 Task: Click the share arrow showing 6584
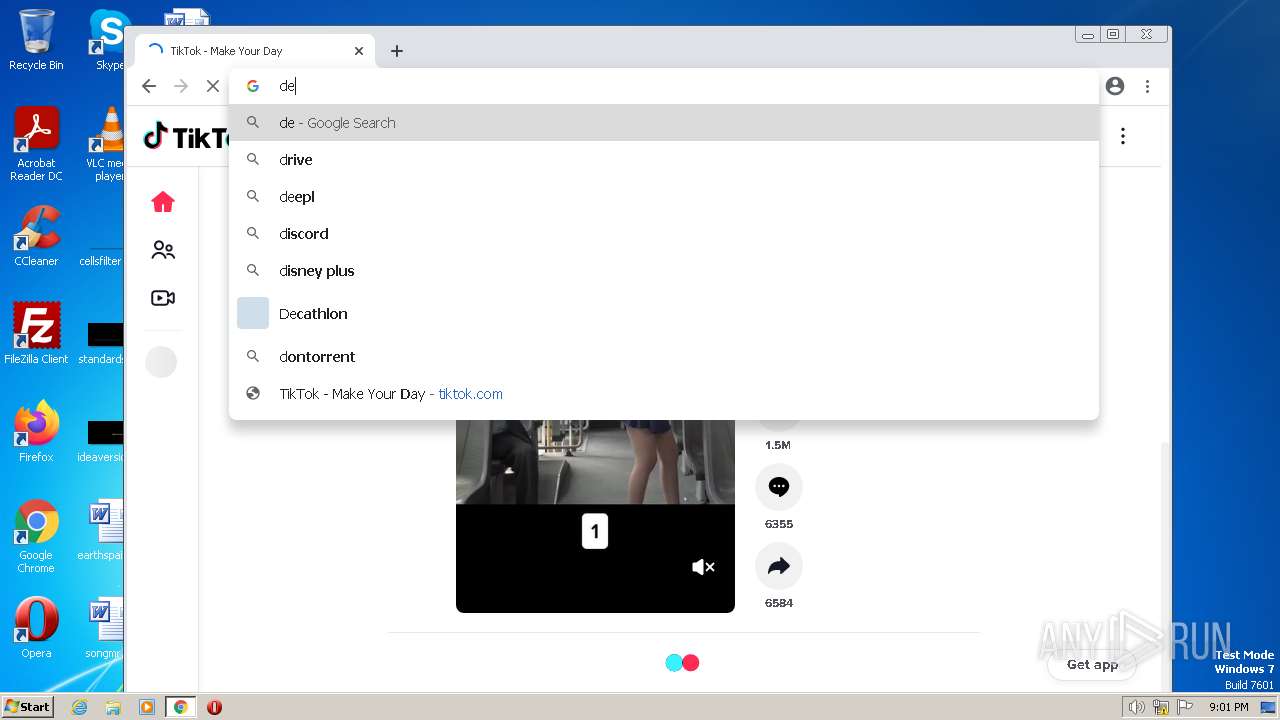(x=779, y=566)
